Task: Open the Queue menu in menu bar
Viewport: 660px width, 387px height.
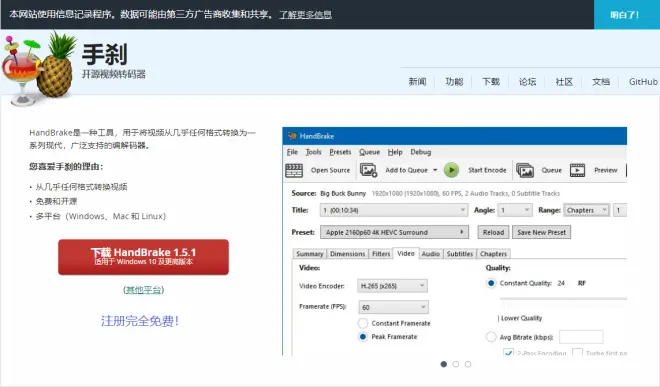Action: point(369,152)
